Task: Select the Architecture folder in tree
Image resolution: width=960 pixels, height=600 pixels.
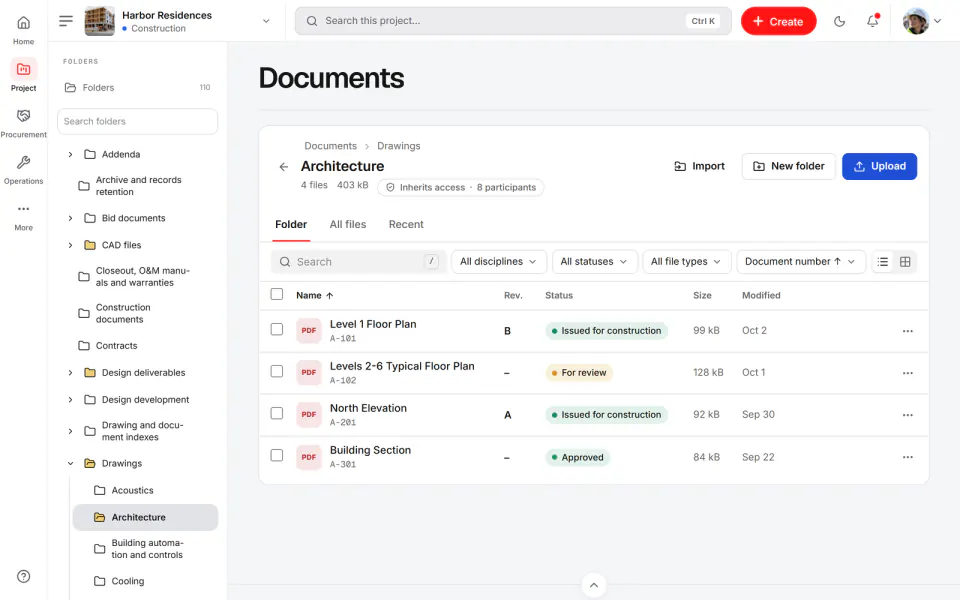Action: (x=145, y=517)
